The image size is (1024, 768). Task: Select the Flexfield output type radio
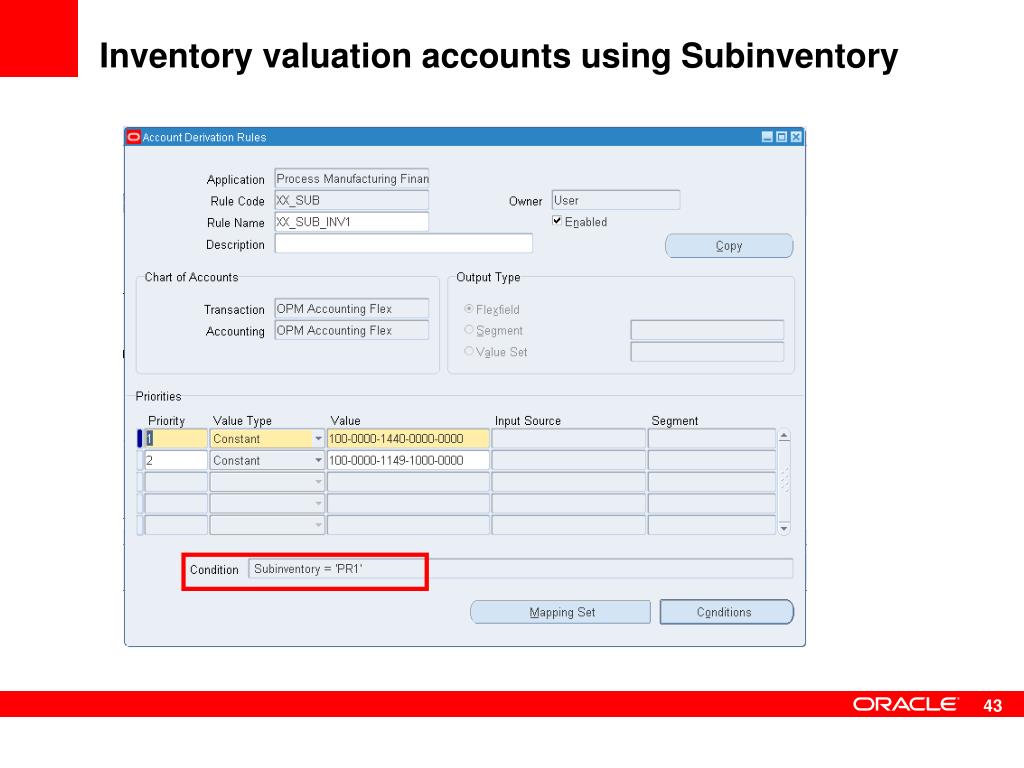[469, 308]
